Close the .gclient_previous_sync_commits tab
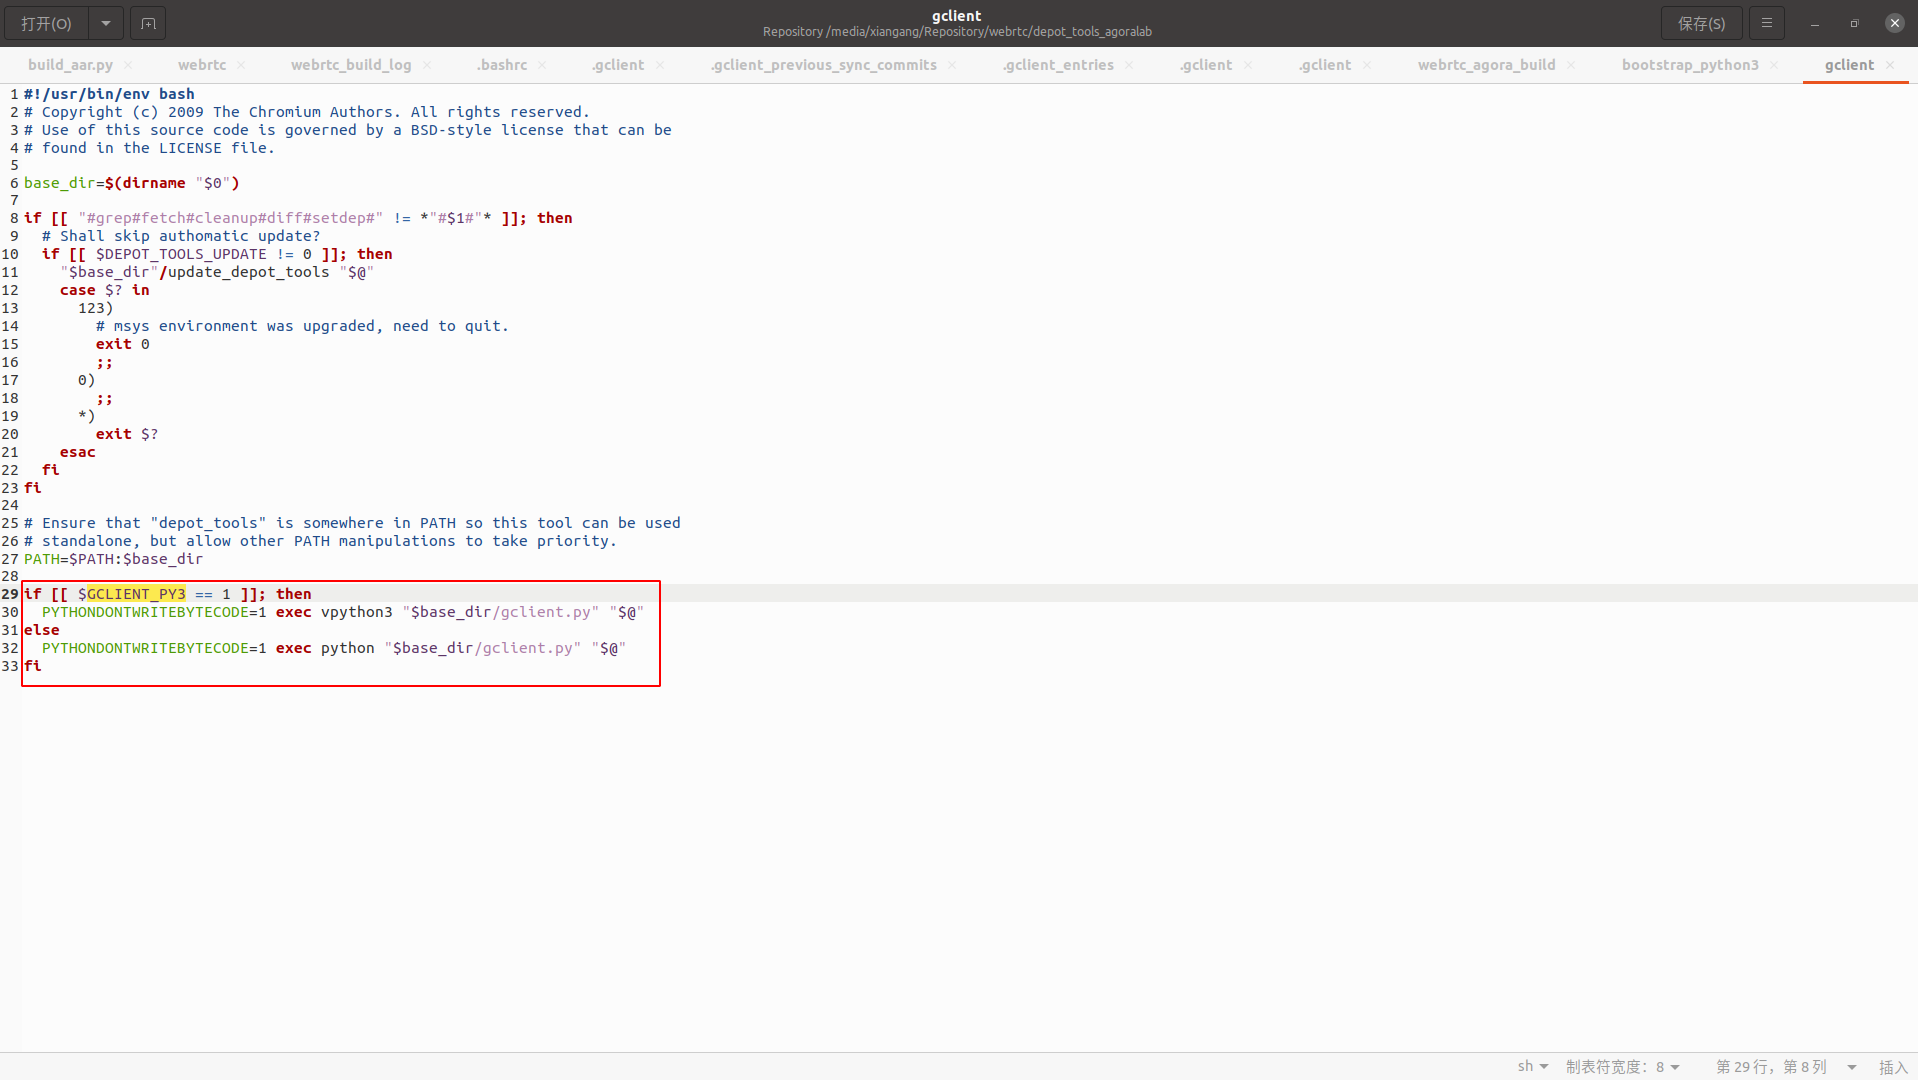The width and height of the screenshot is (1918, 1080). (952, 65)
